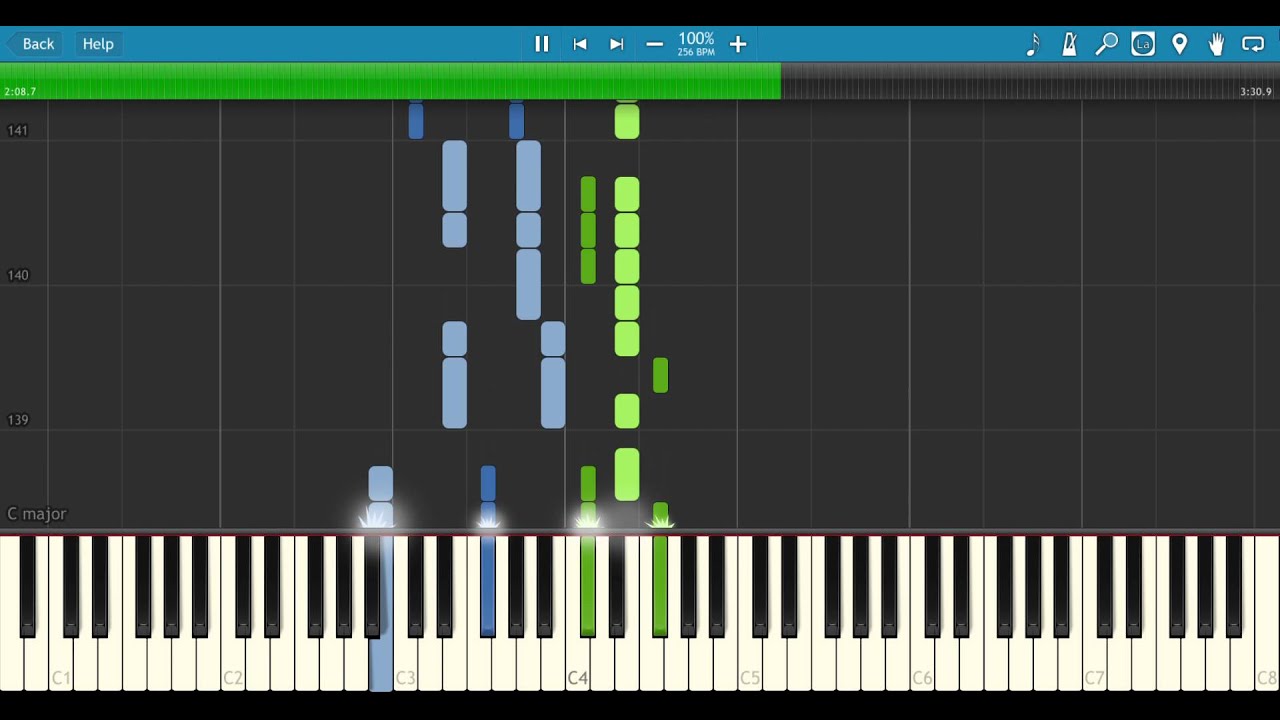Click the 100% tempo display
The width and height of the screenshot is (1280, 720).
pos(696,39)
